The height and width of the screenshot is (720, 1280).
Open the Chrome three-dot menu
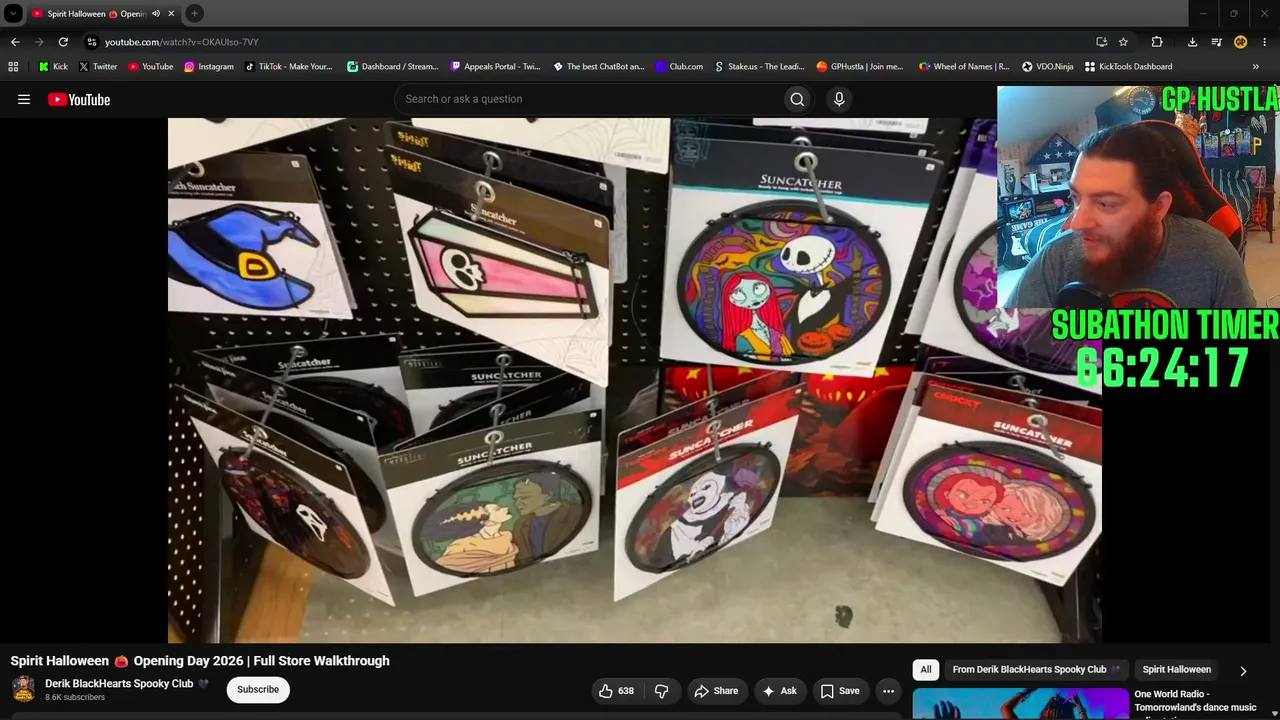1265,42
